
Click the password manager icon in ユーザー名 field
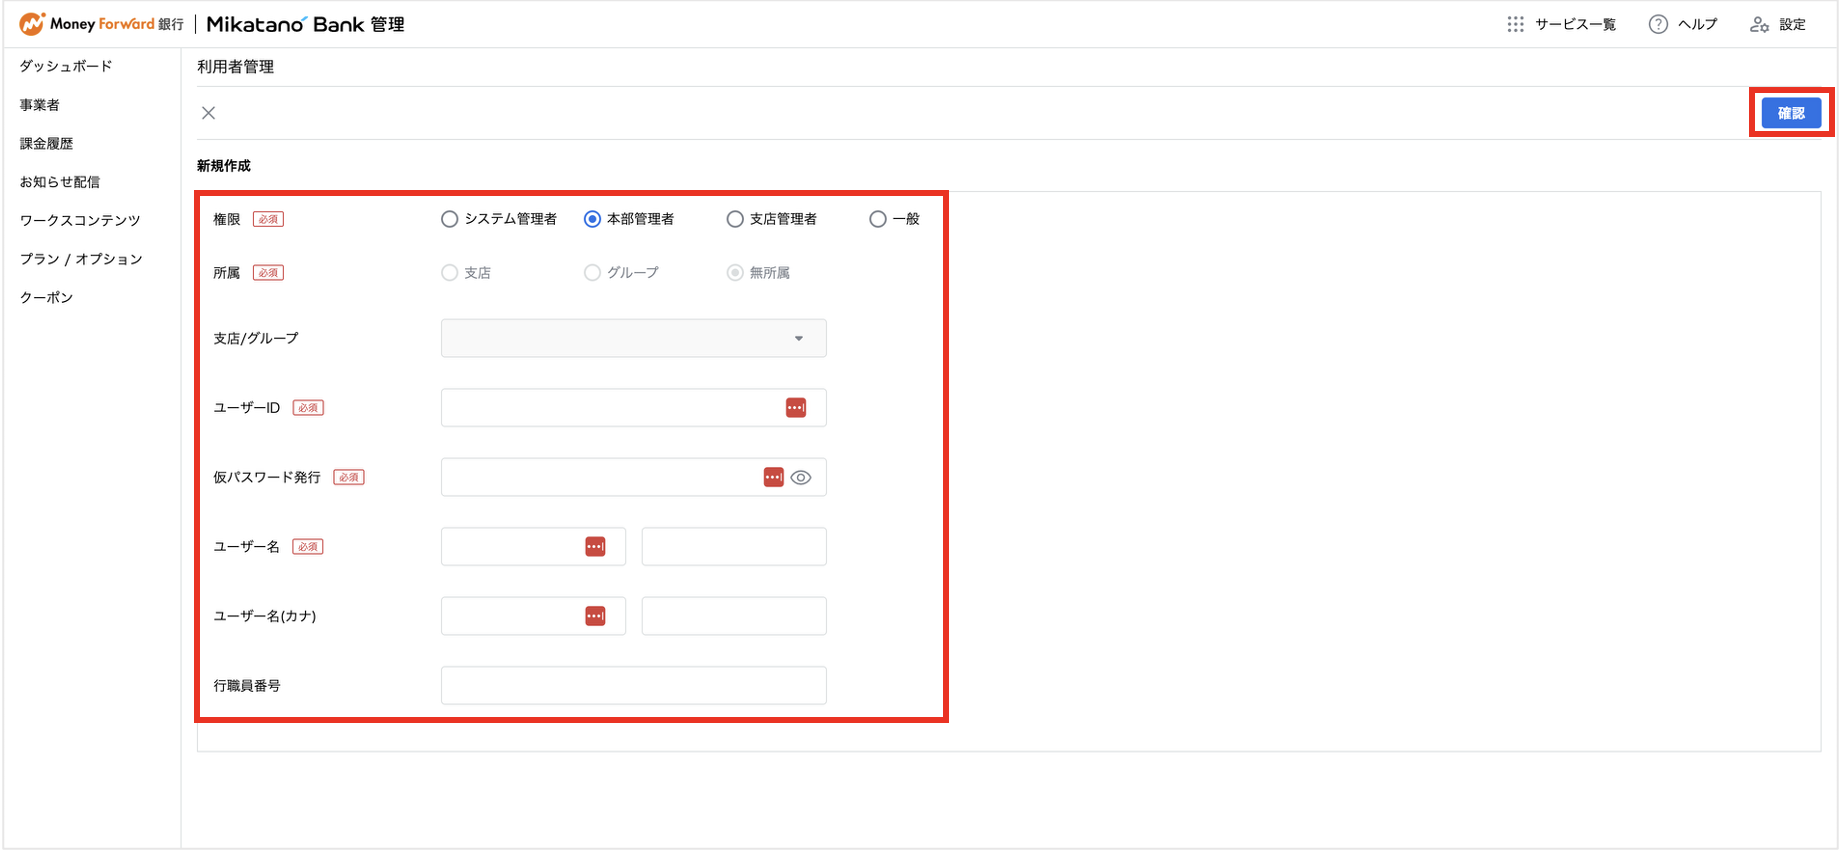tap(595, 547)
